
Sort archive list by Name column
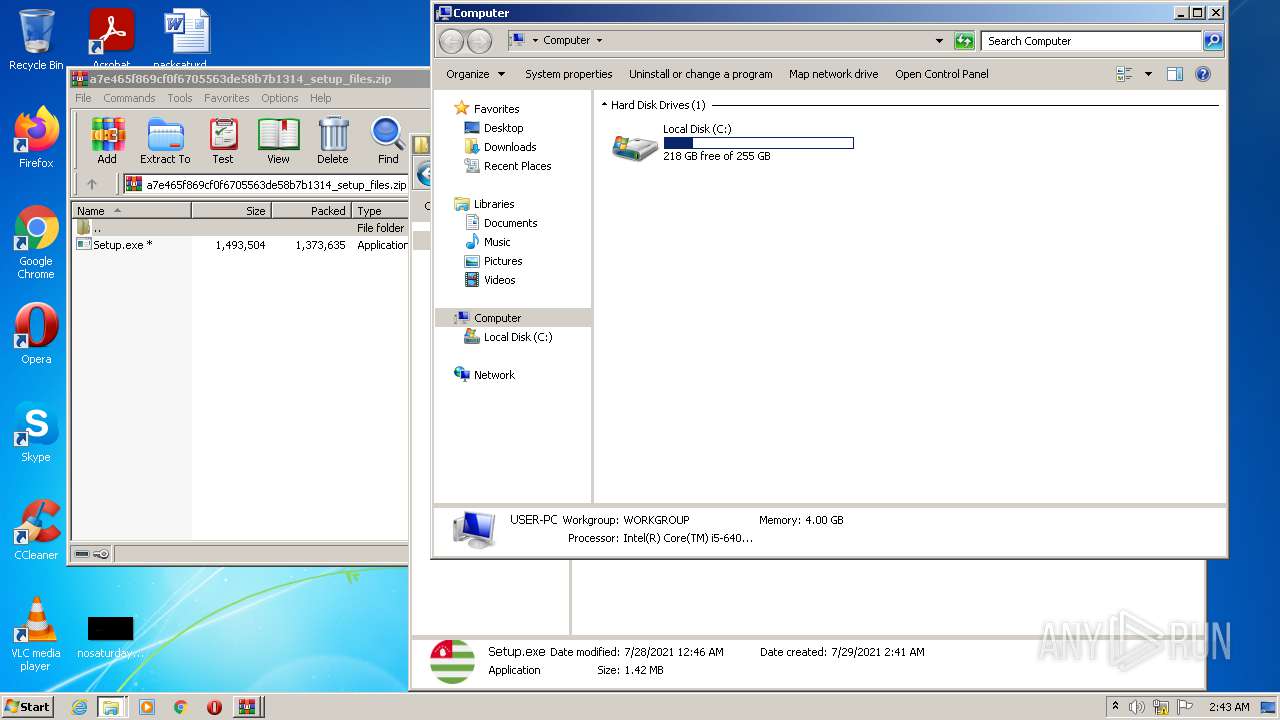coord(131,211)
